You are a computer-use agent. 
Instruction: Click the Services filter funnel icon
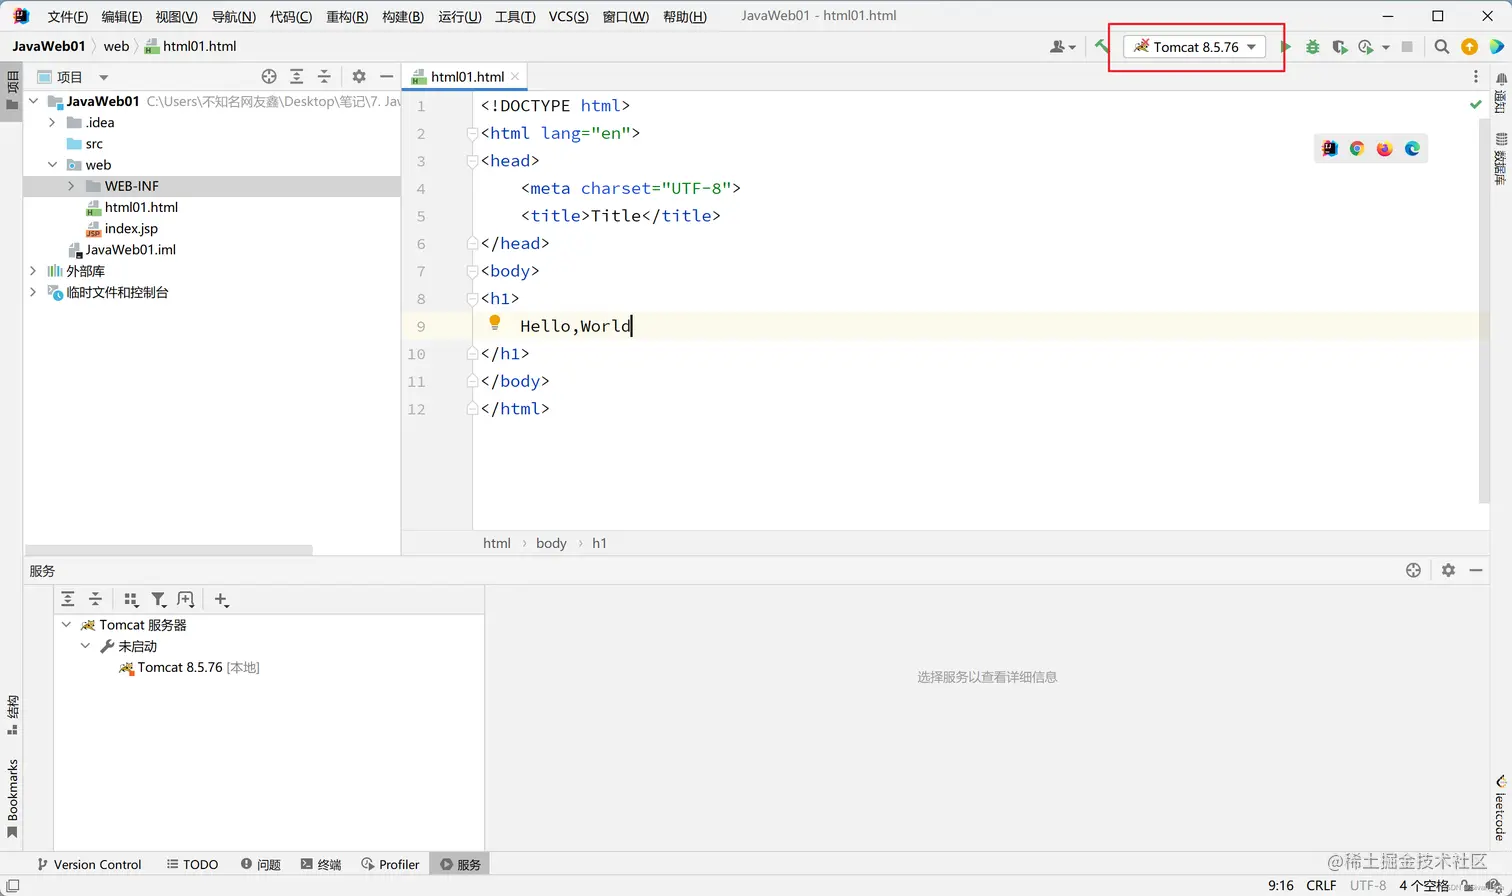click(x=158, y=599)
